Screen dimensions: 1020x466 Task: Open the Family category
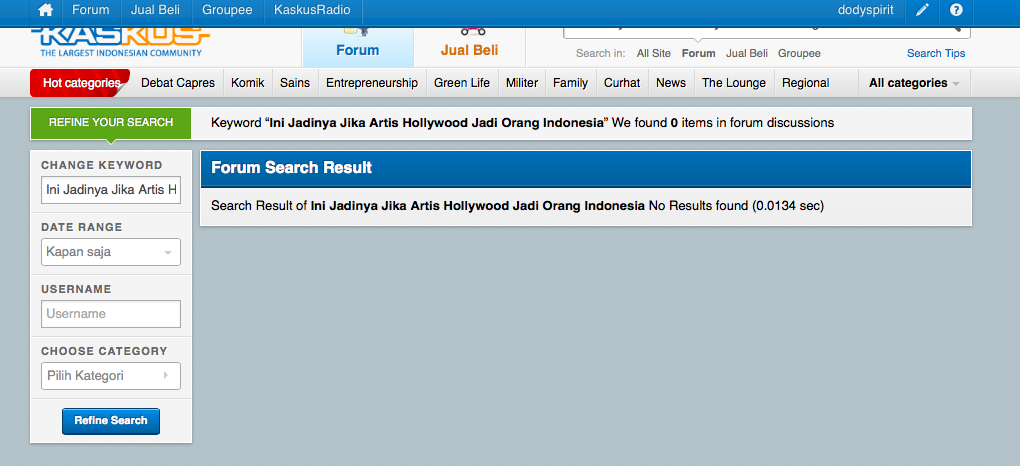[x=570, y=83]
